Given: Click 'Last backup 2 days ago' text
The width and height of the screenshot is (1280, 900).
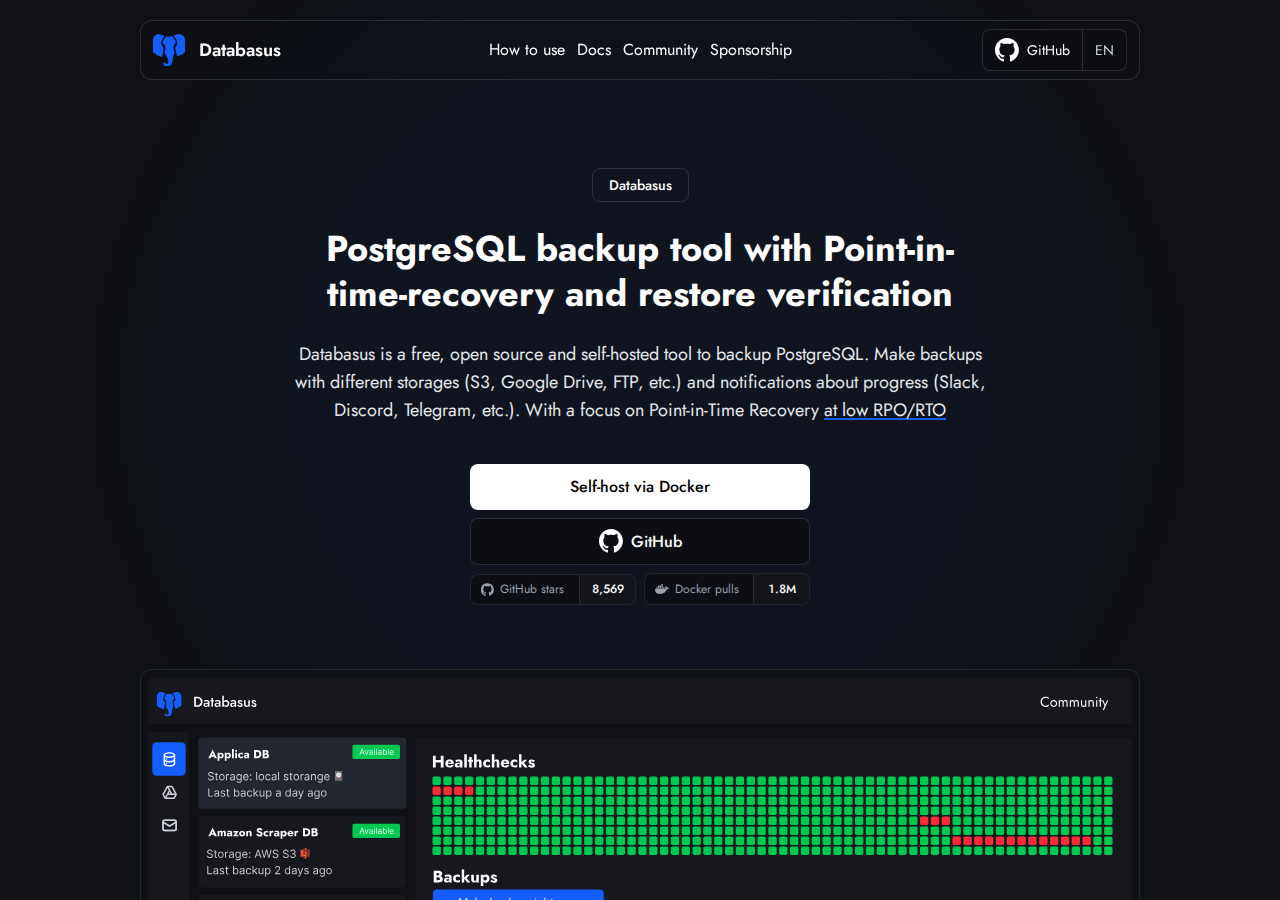Looking at the screenshot, I should coord(269,870).
